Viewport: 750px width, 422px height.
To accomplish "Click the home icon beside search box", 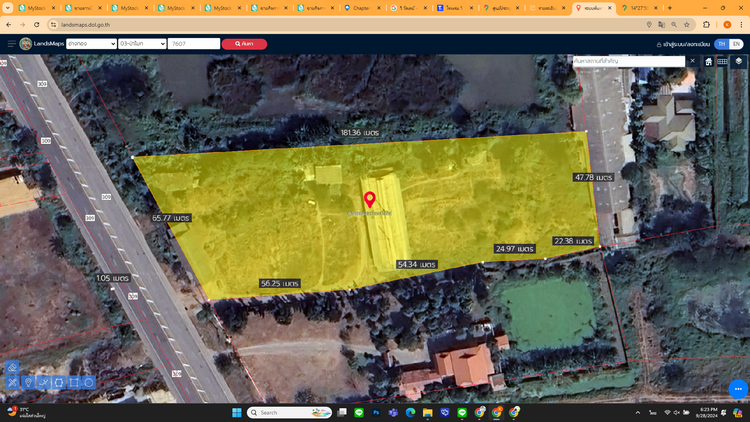I will 709,61.
